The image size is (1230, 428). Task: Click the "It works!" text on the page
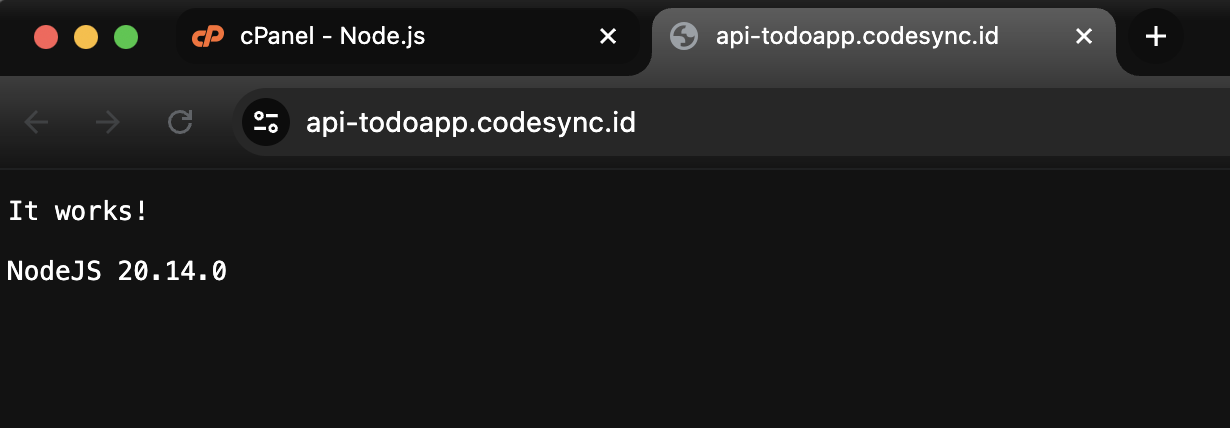click(x=78, y=211)
